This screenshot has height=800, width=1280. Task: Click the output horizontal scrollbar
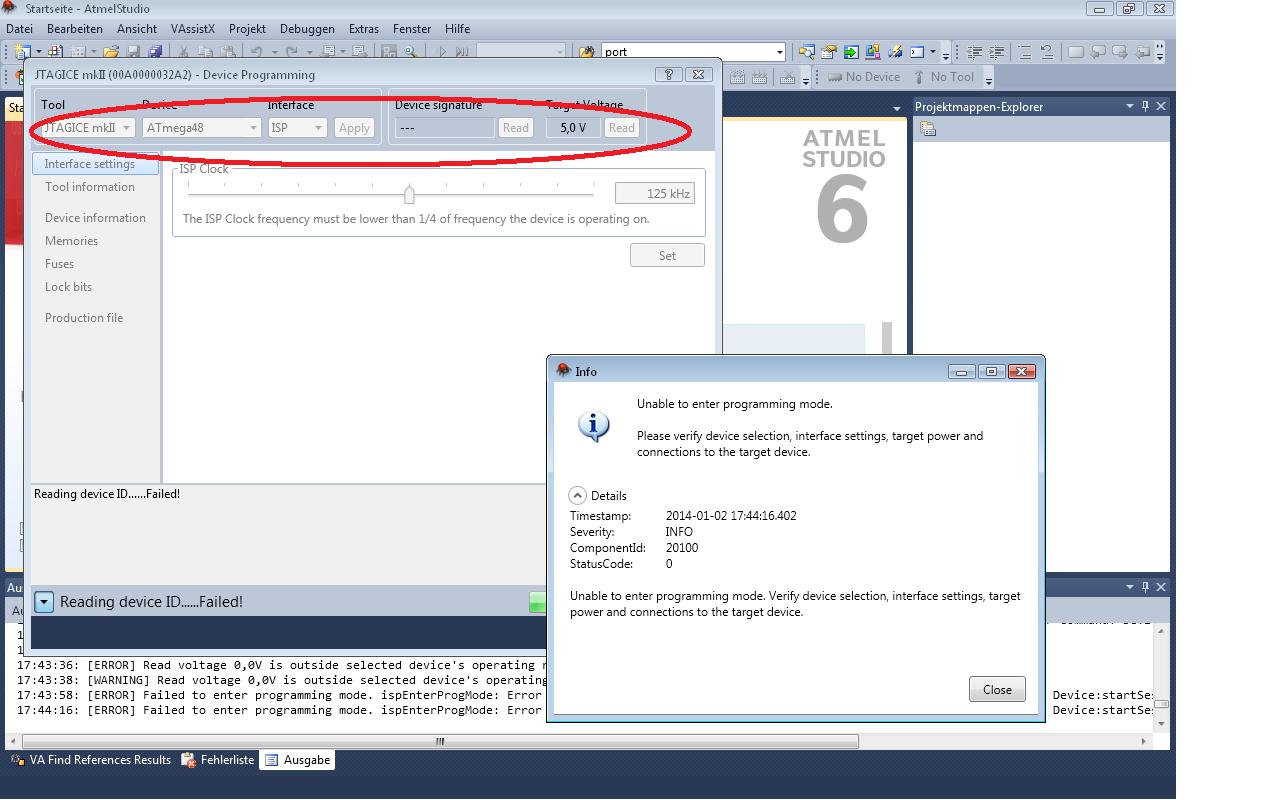439,741
